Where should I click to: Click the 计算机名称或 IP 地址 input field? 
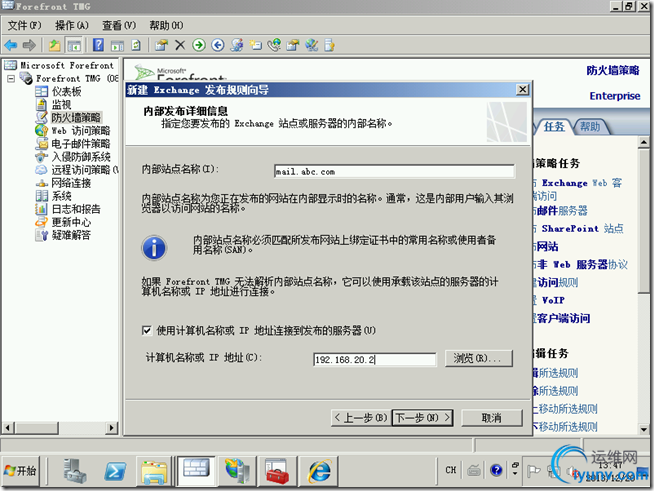375,360
